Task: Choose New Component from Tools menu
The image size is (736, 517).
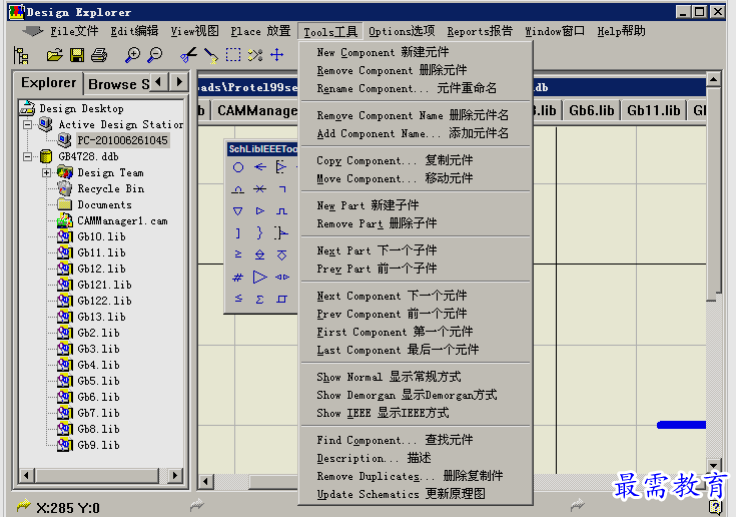Action: click(415, 52)
